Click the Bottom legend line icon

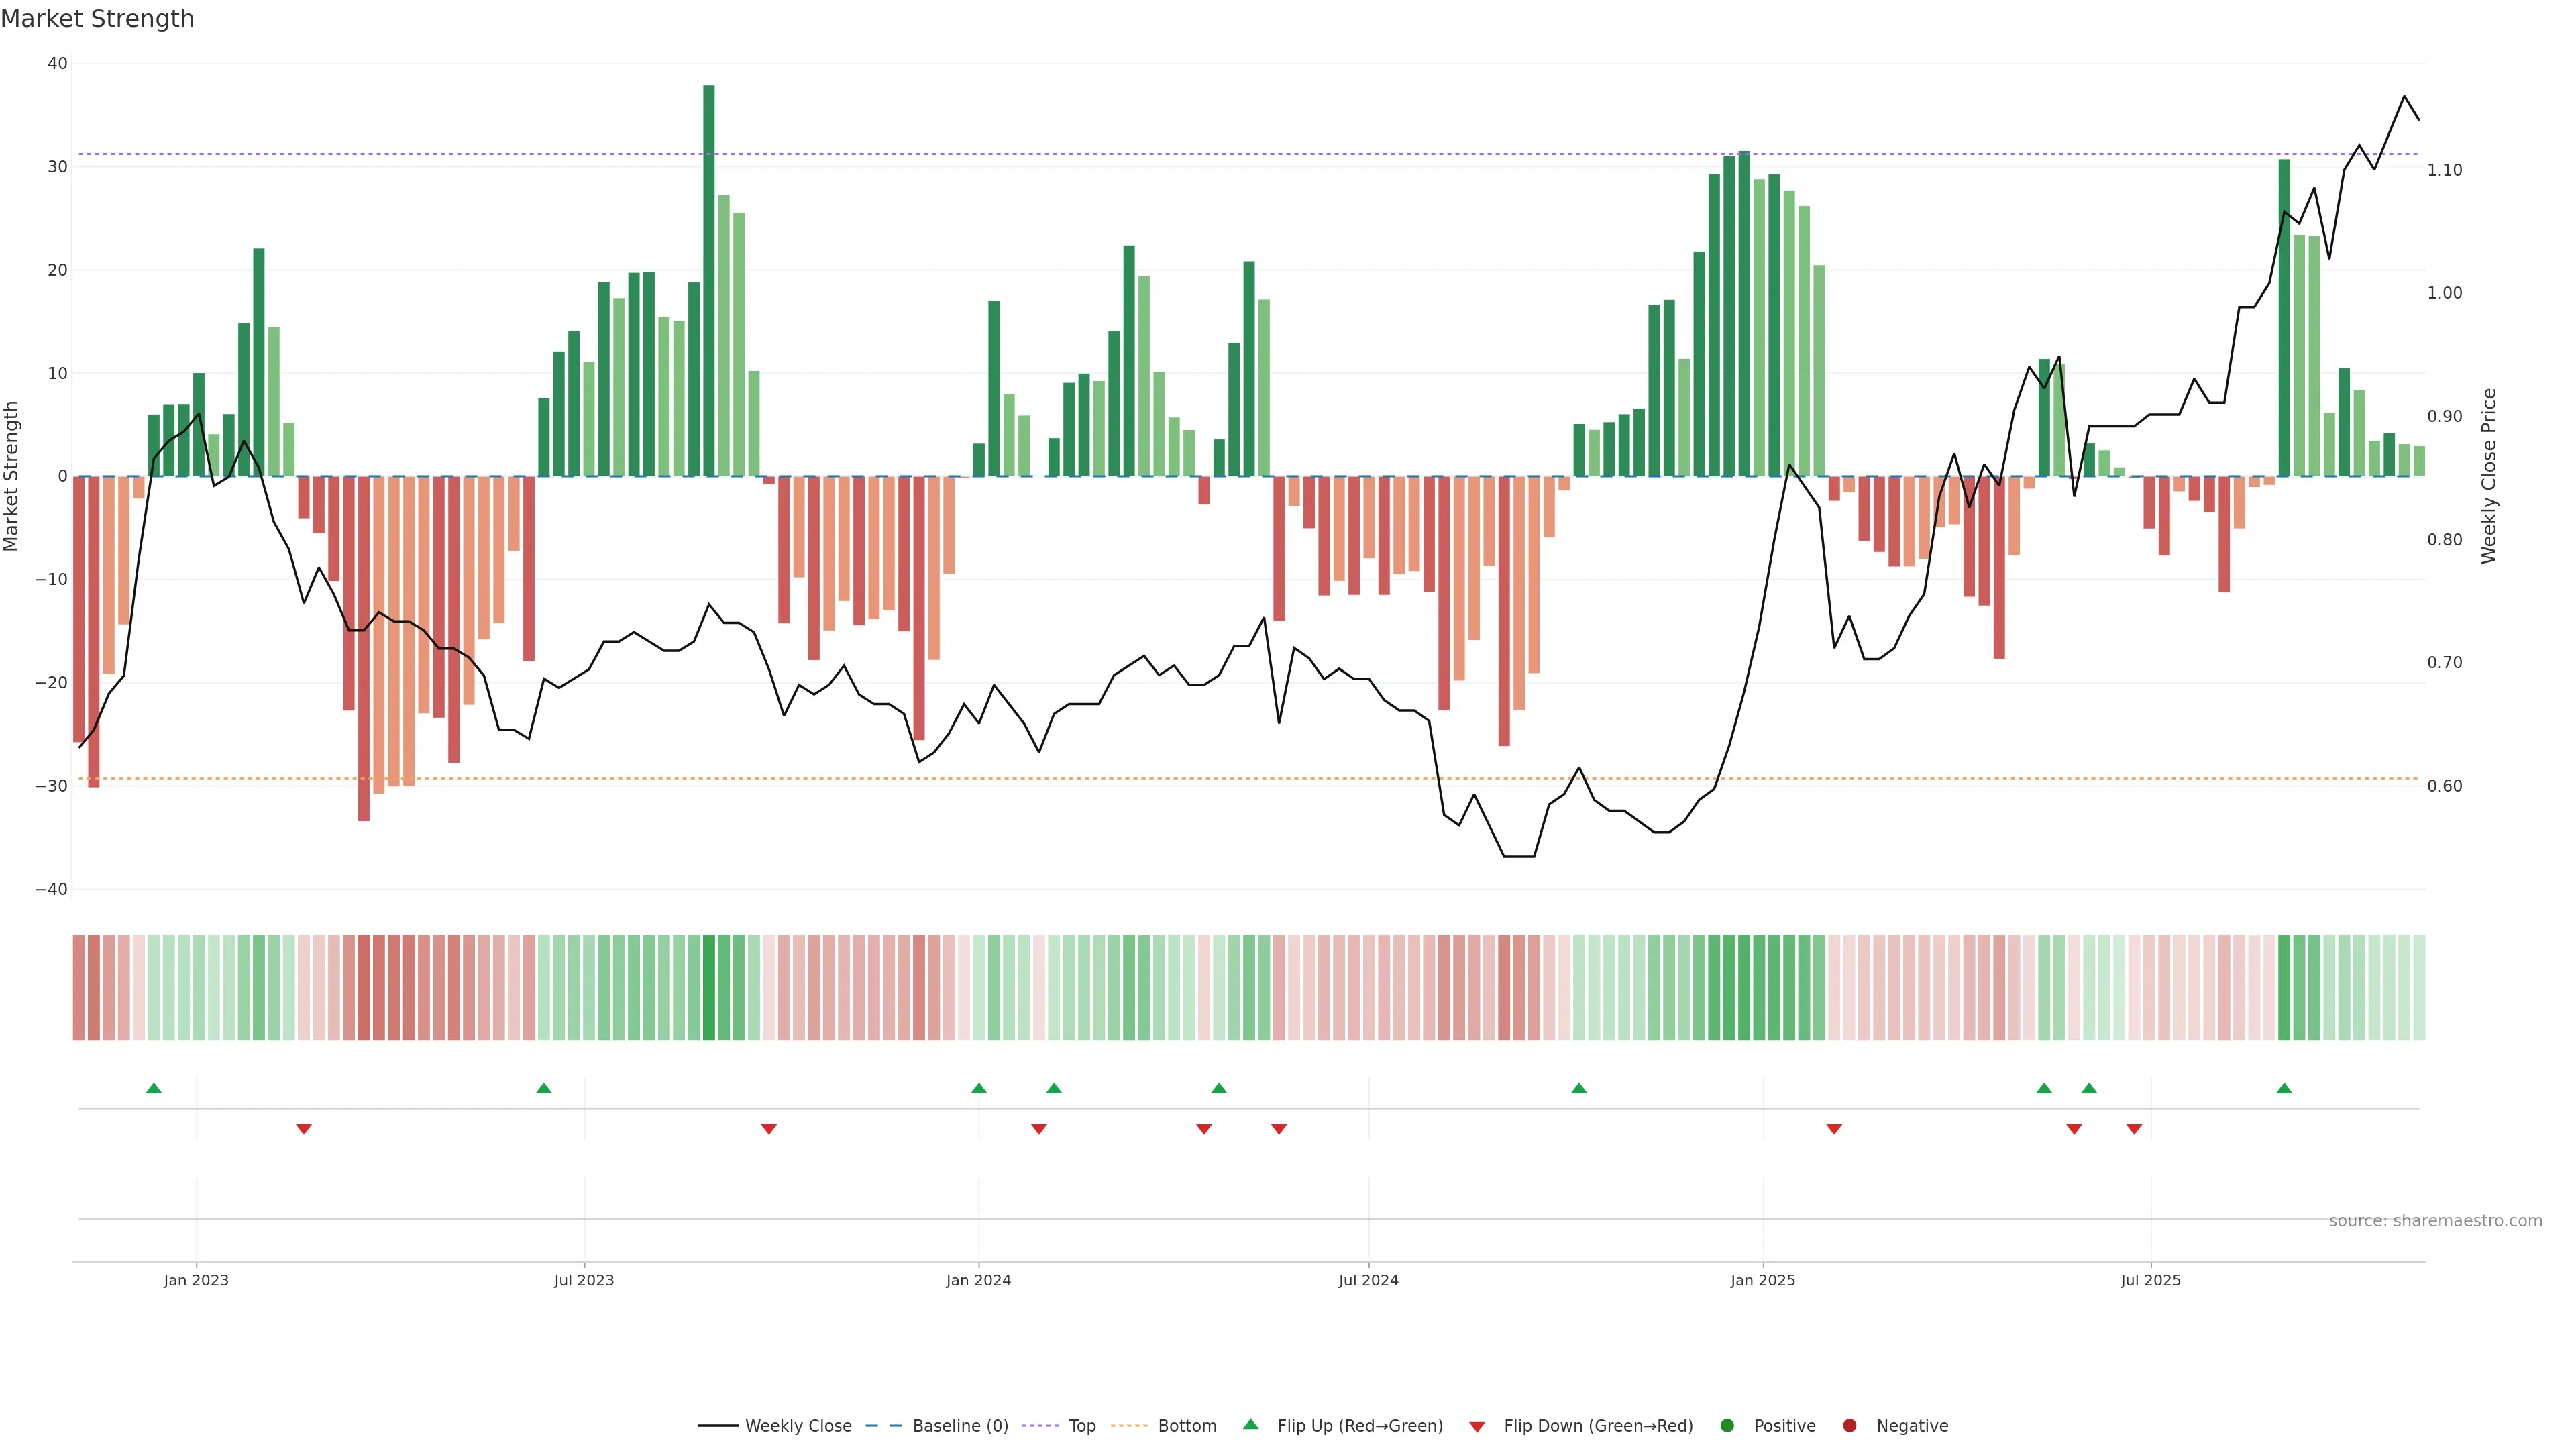pos(1129,1426)
